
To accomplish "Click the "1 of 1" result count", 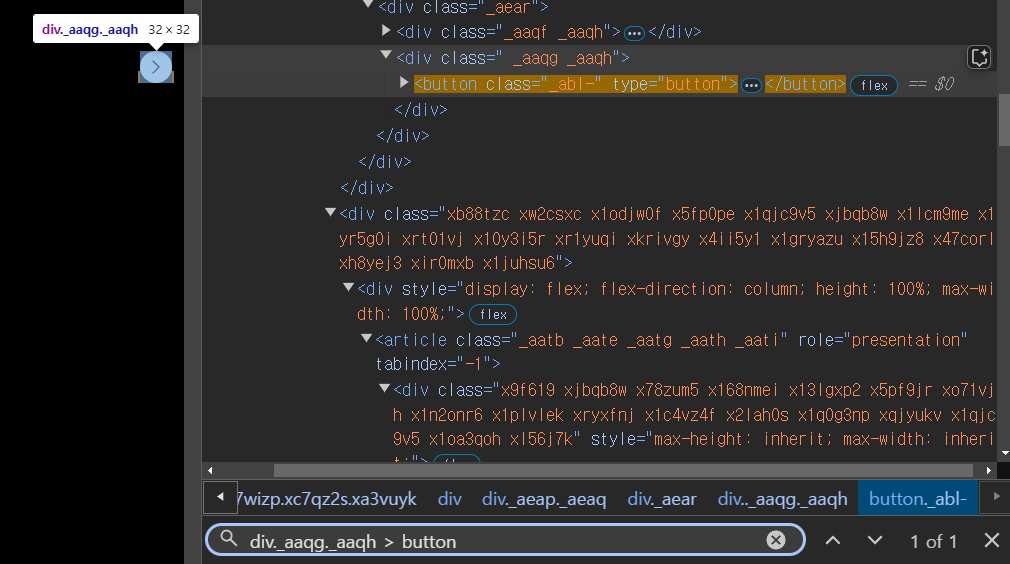I will [x=933, y=541].
